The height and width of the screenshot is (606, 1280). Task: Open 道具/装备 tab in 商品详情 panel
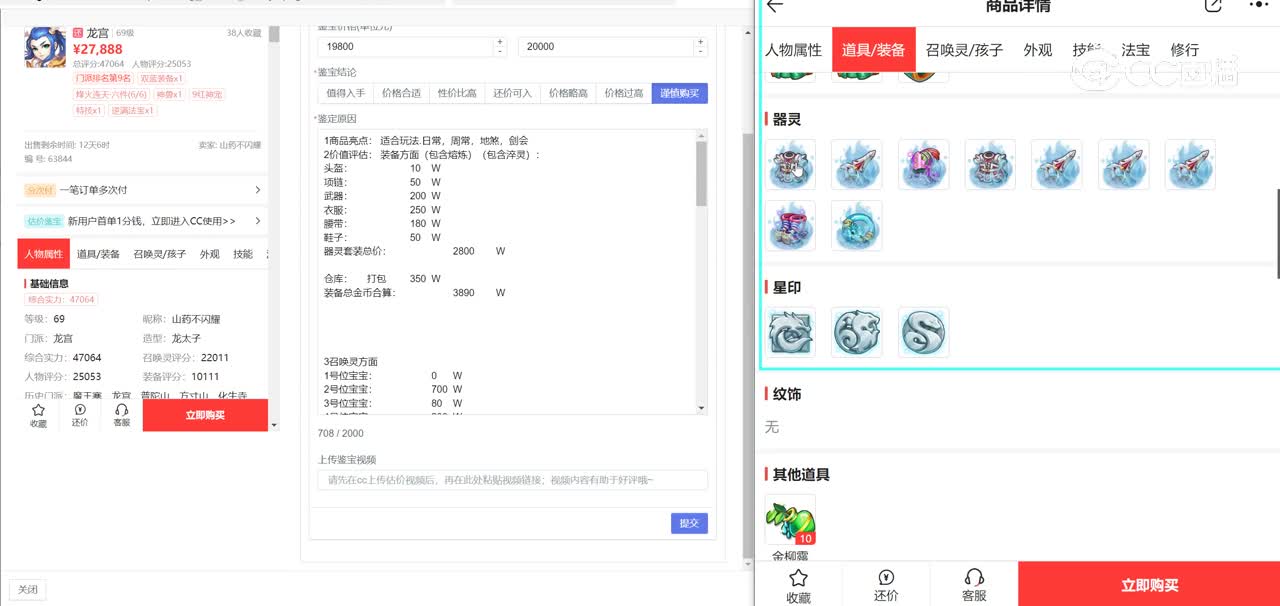click(x=873, y=50)
